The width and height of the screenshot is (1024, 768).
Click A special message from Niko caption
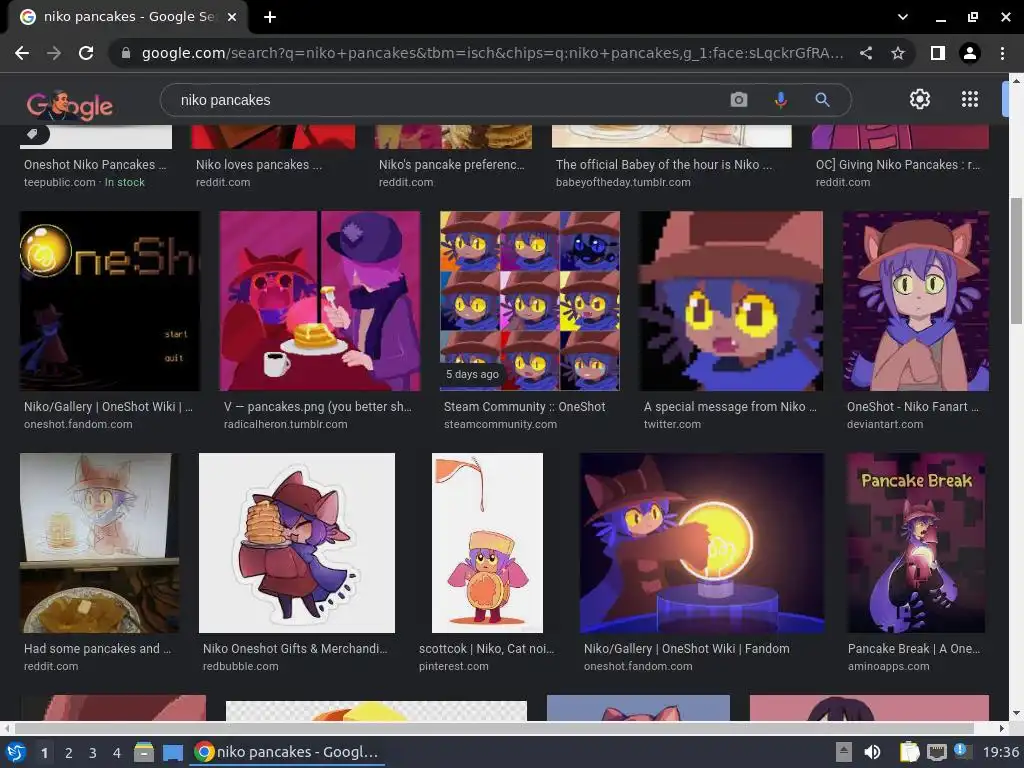coord(730,406)
